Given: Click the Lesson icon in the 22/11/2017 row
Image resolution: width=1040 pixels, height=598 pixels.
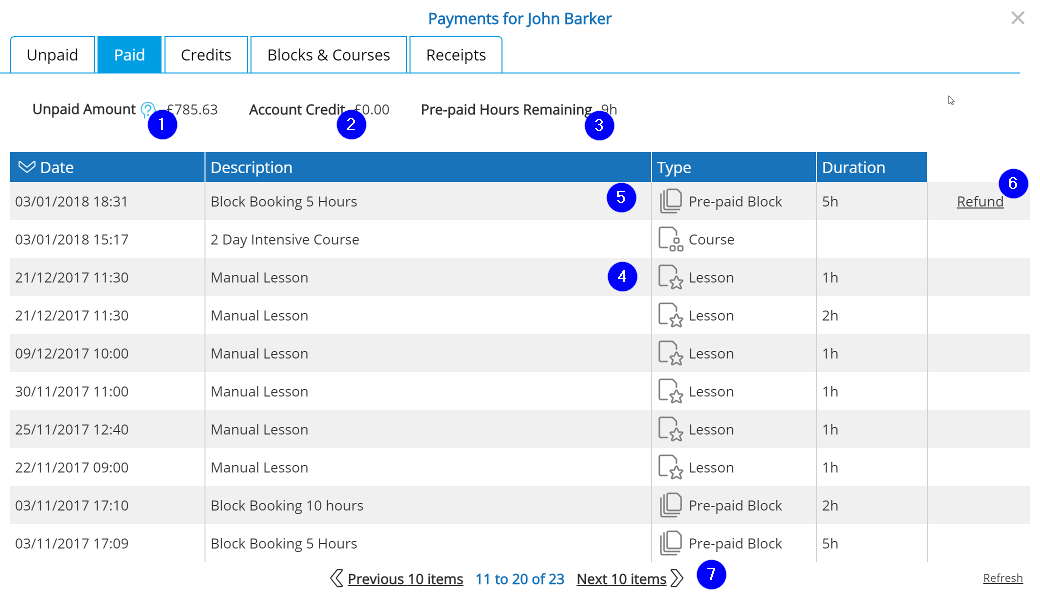Looking at the screenshot, I should point(670,467).
